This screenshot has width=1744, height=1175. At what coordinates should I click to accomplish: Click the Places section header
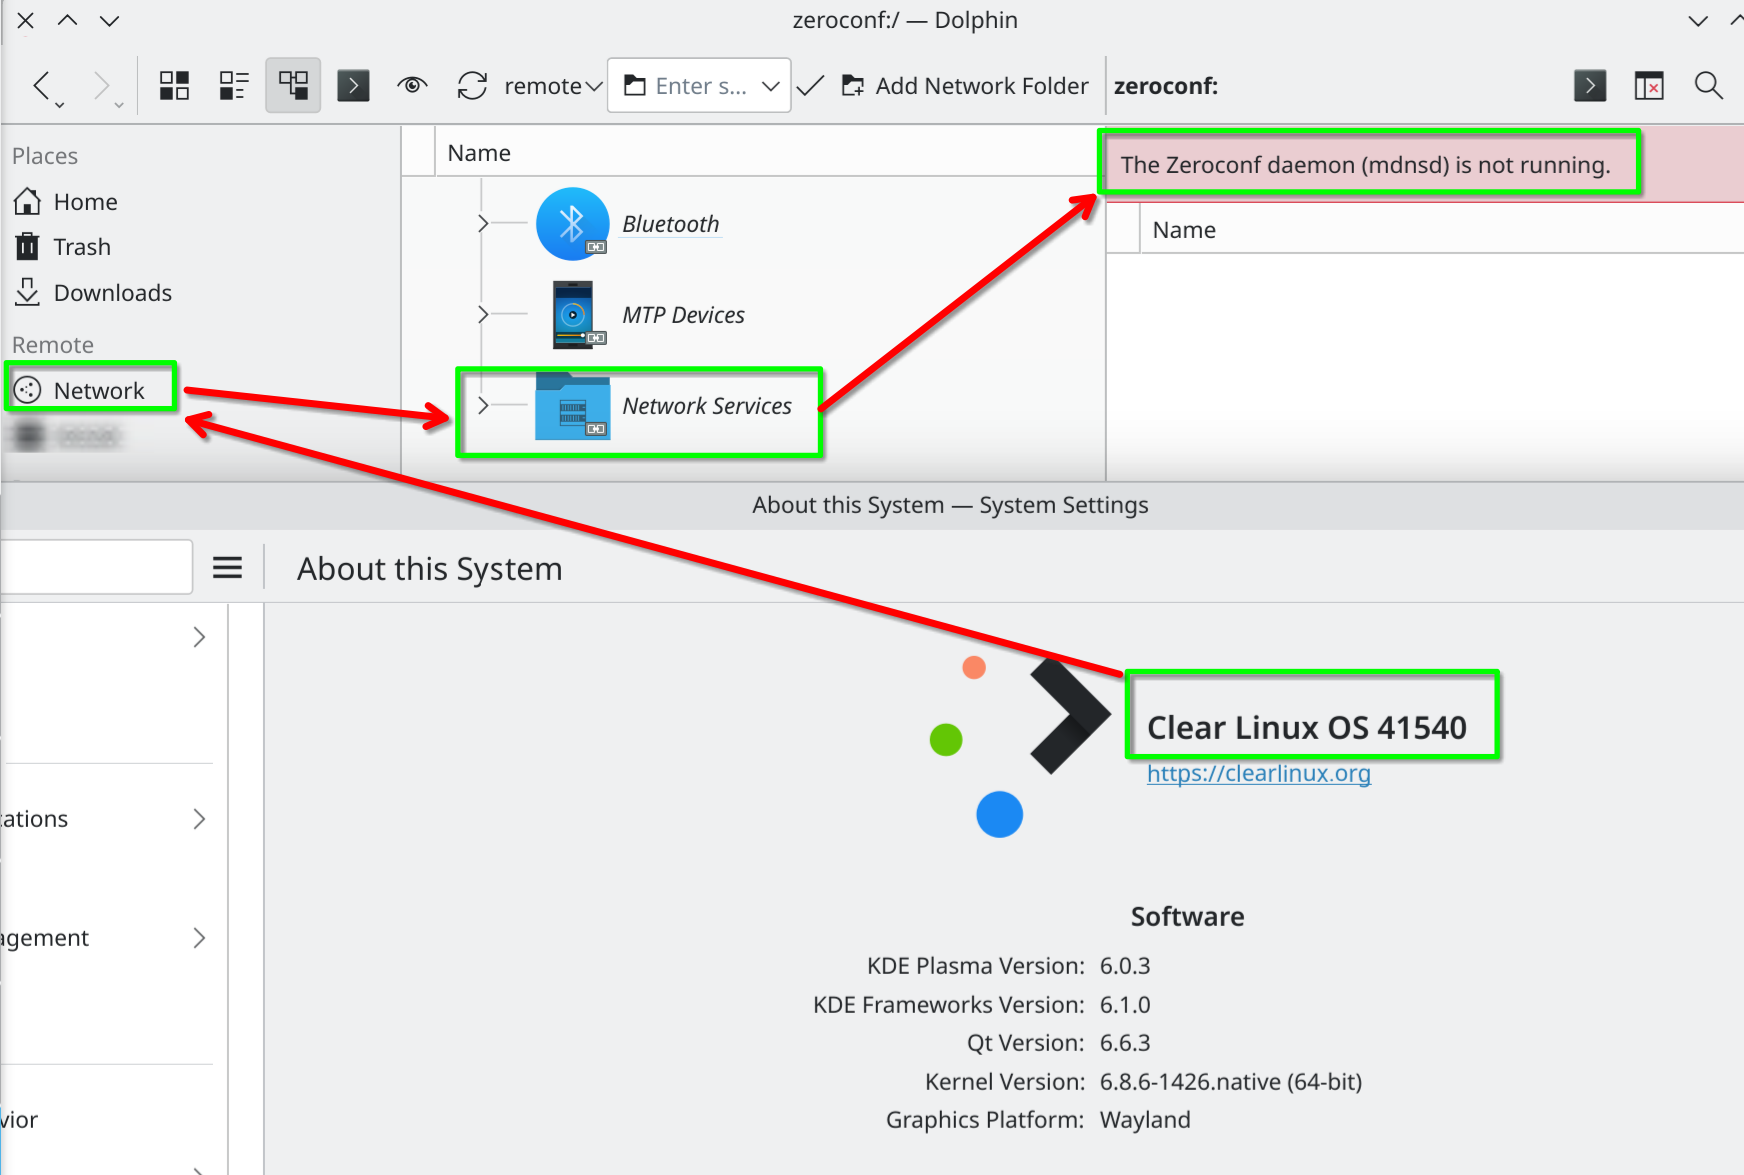tap(45, 156)
